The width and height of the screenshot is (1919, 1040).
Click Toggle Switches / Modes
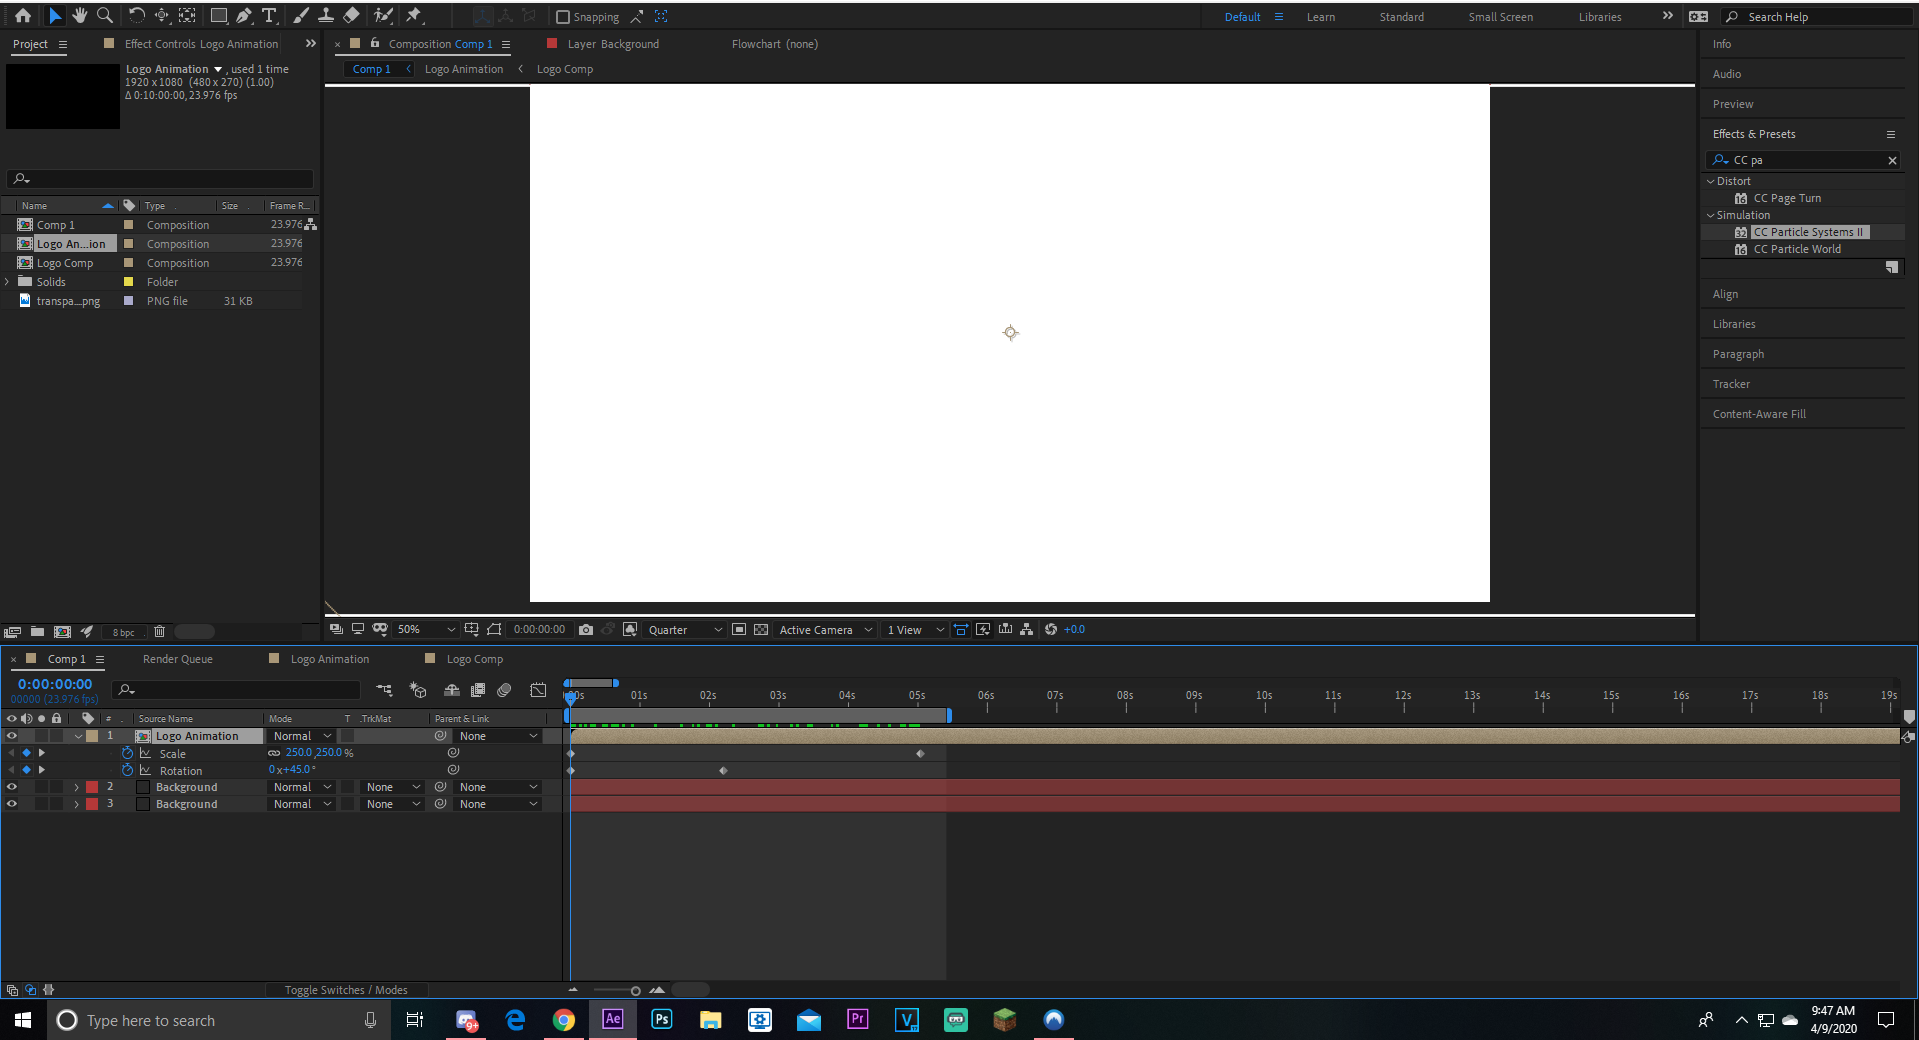[x=346, y=990]
